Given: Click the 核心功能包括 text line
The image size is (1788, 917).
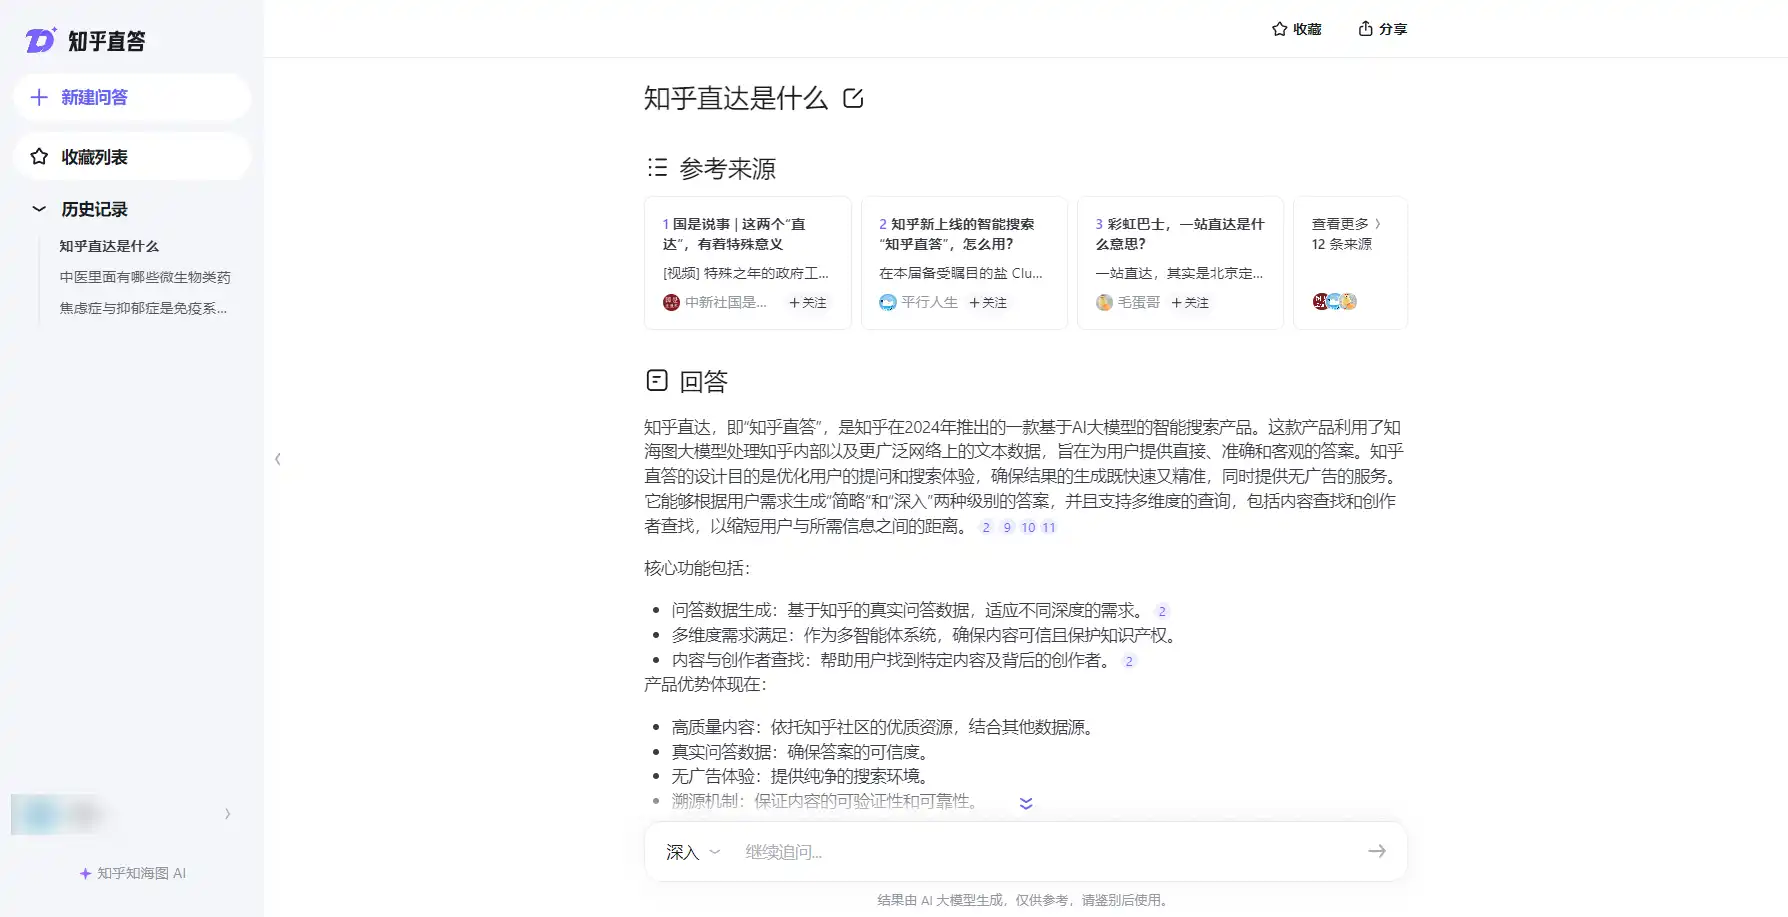Looking at the screenshot, I should [x=696, y=568].
